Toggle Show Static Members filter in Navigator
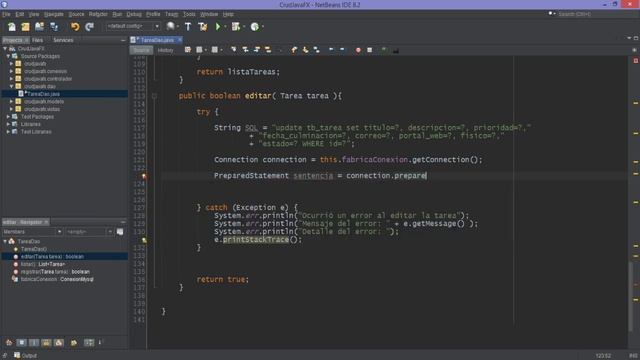Screen dimensions: 640x360 (34, 343)
